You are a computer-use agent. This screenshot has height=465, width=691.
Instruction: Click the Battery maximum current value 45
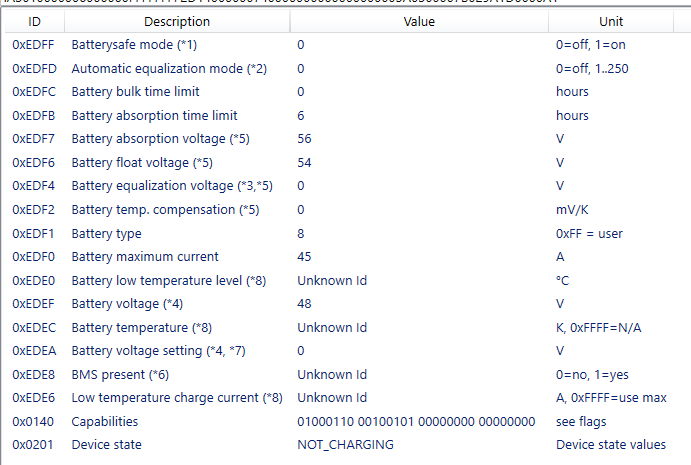(x=304, y=257)
